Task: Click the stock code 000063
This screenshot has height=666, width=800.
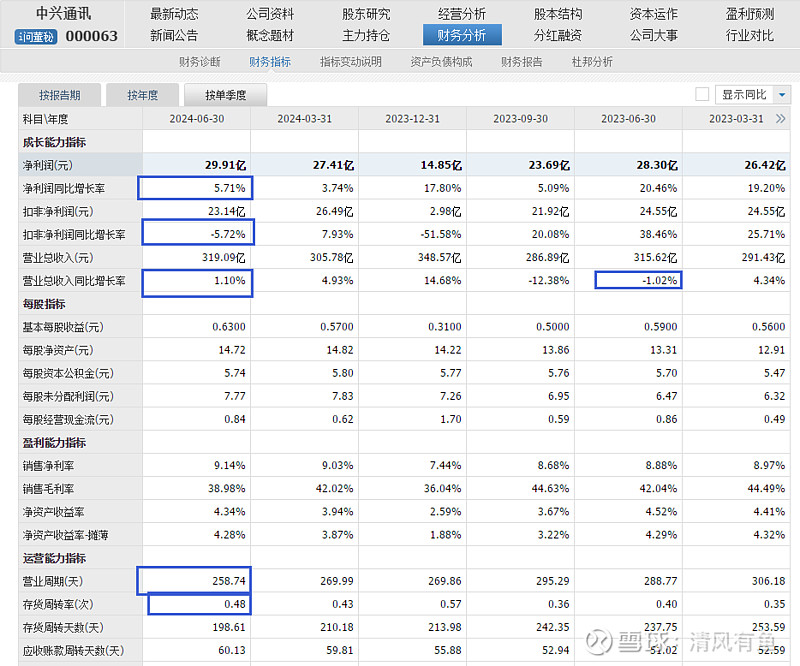Action: (x=91, y=36)
